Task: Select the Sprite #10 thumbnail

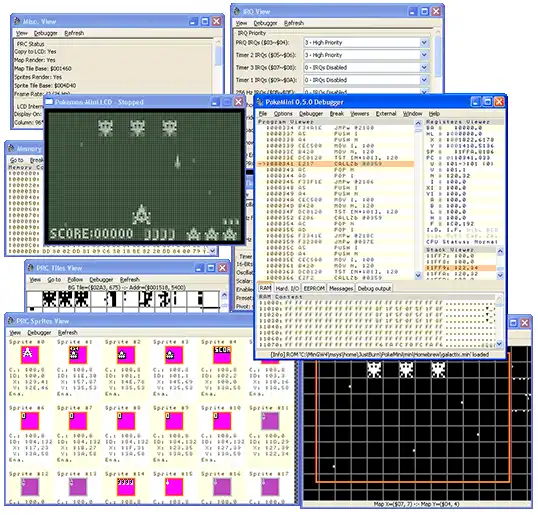Action: coord(222,421)
